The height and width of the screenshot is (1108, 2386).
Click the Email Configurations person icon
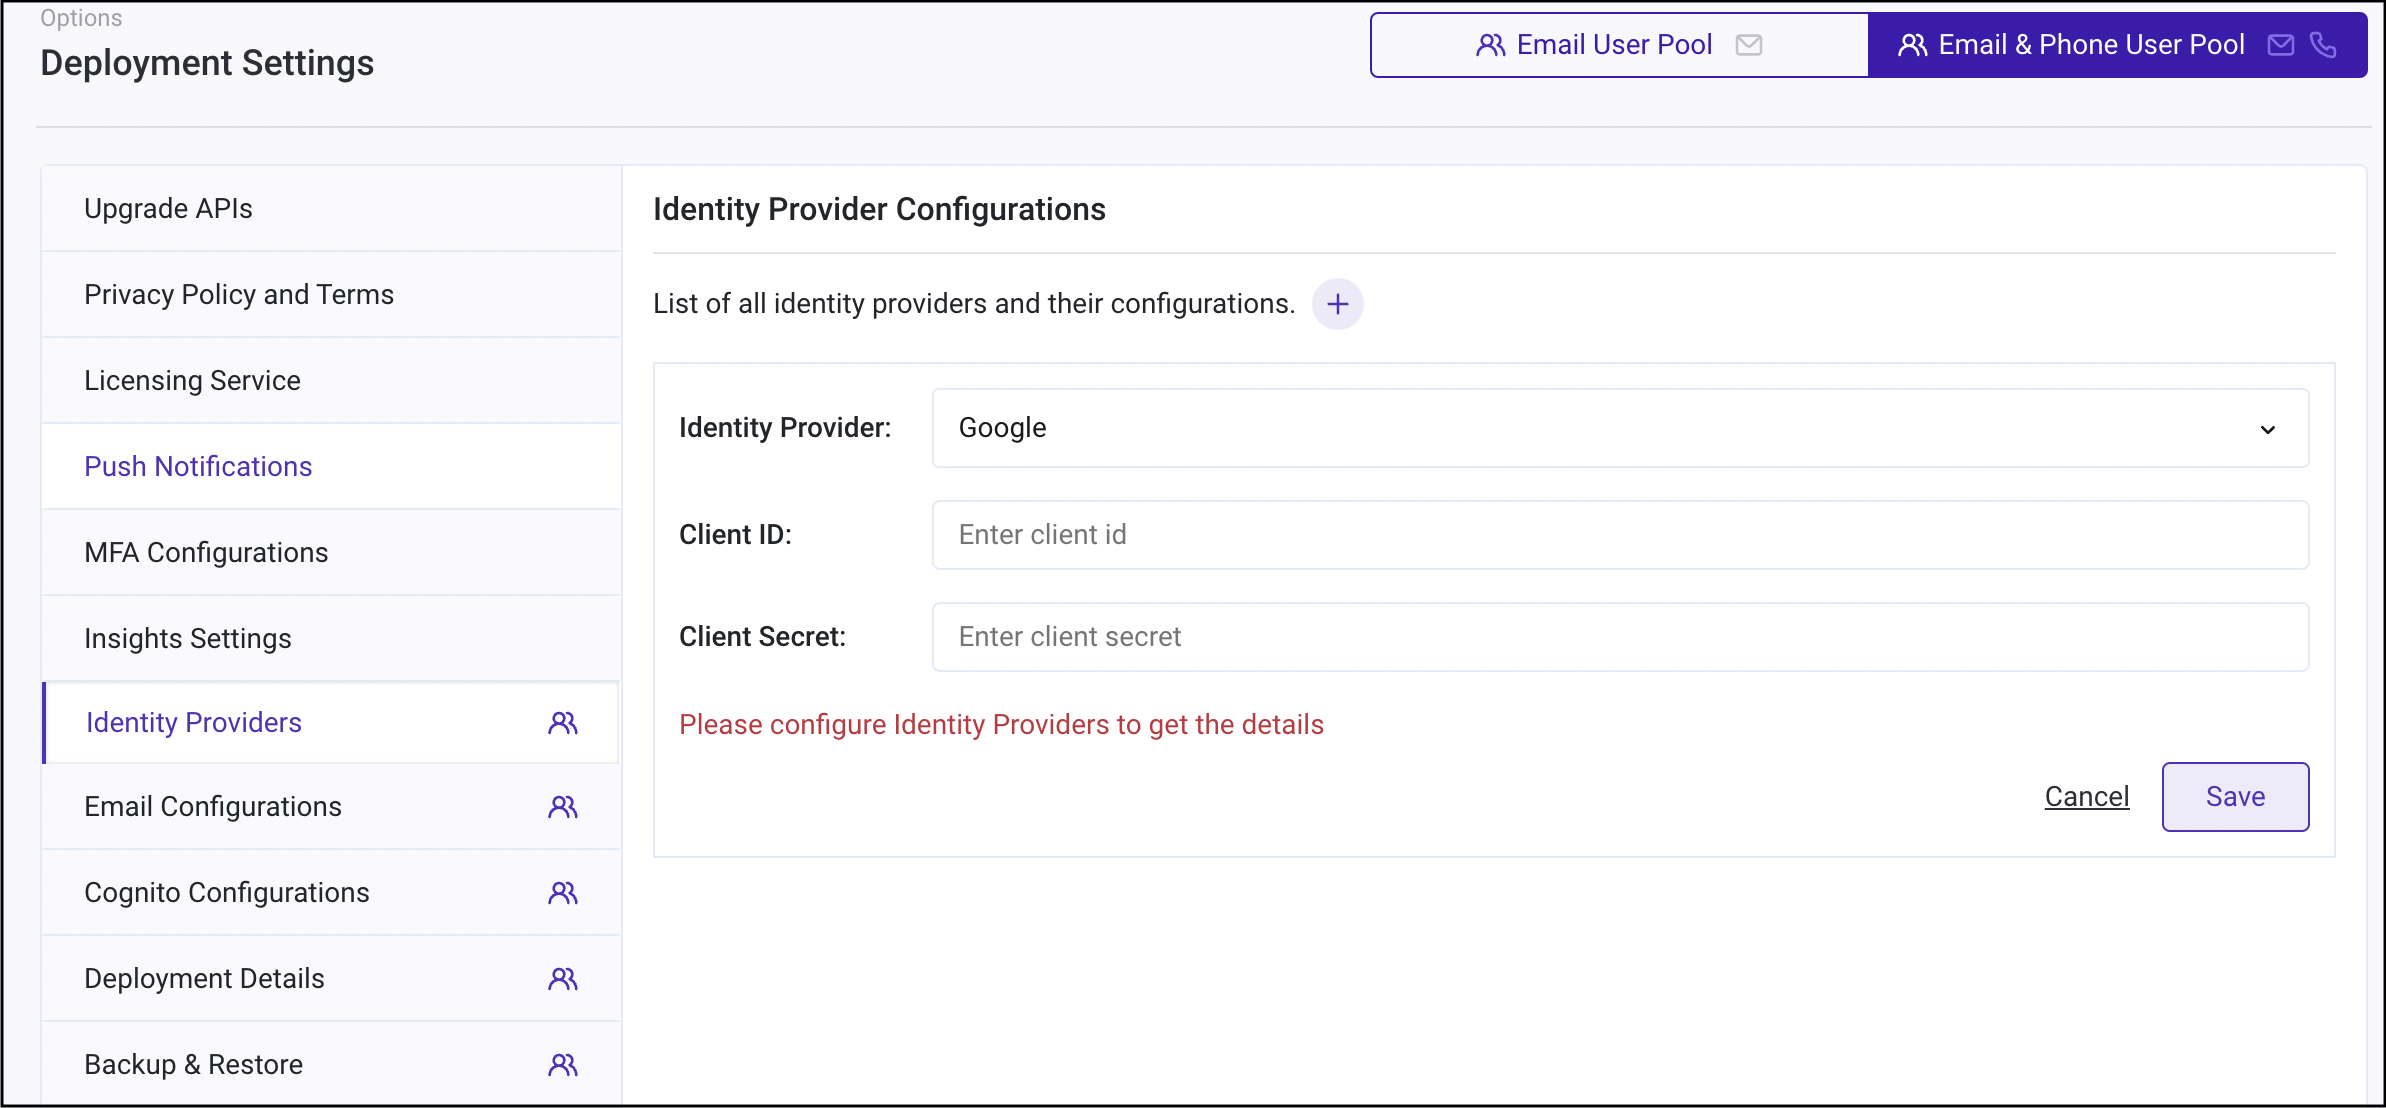pyautogui.click(x=562, y=807)
